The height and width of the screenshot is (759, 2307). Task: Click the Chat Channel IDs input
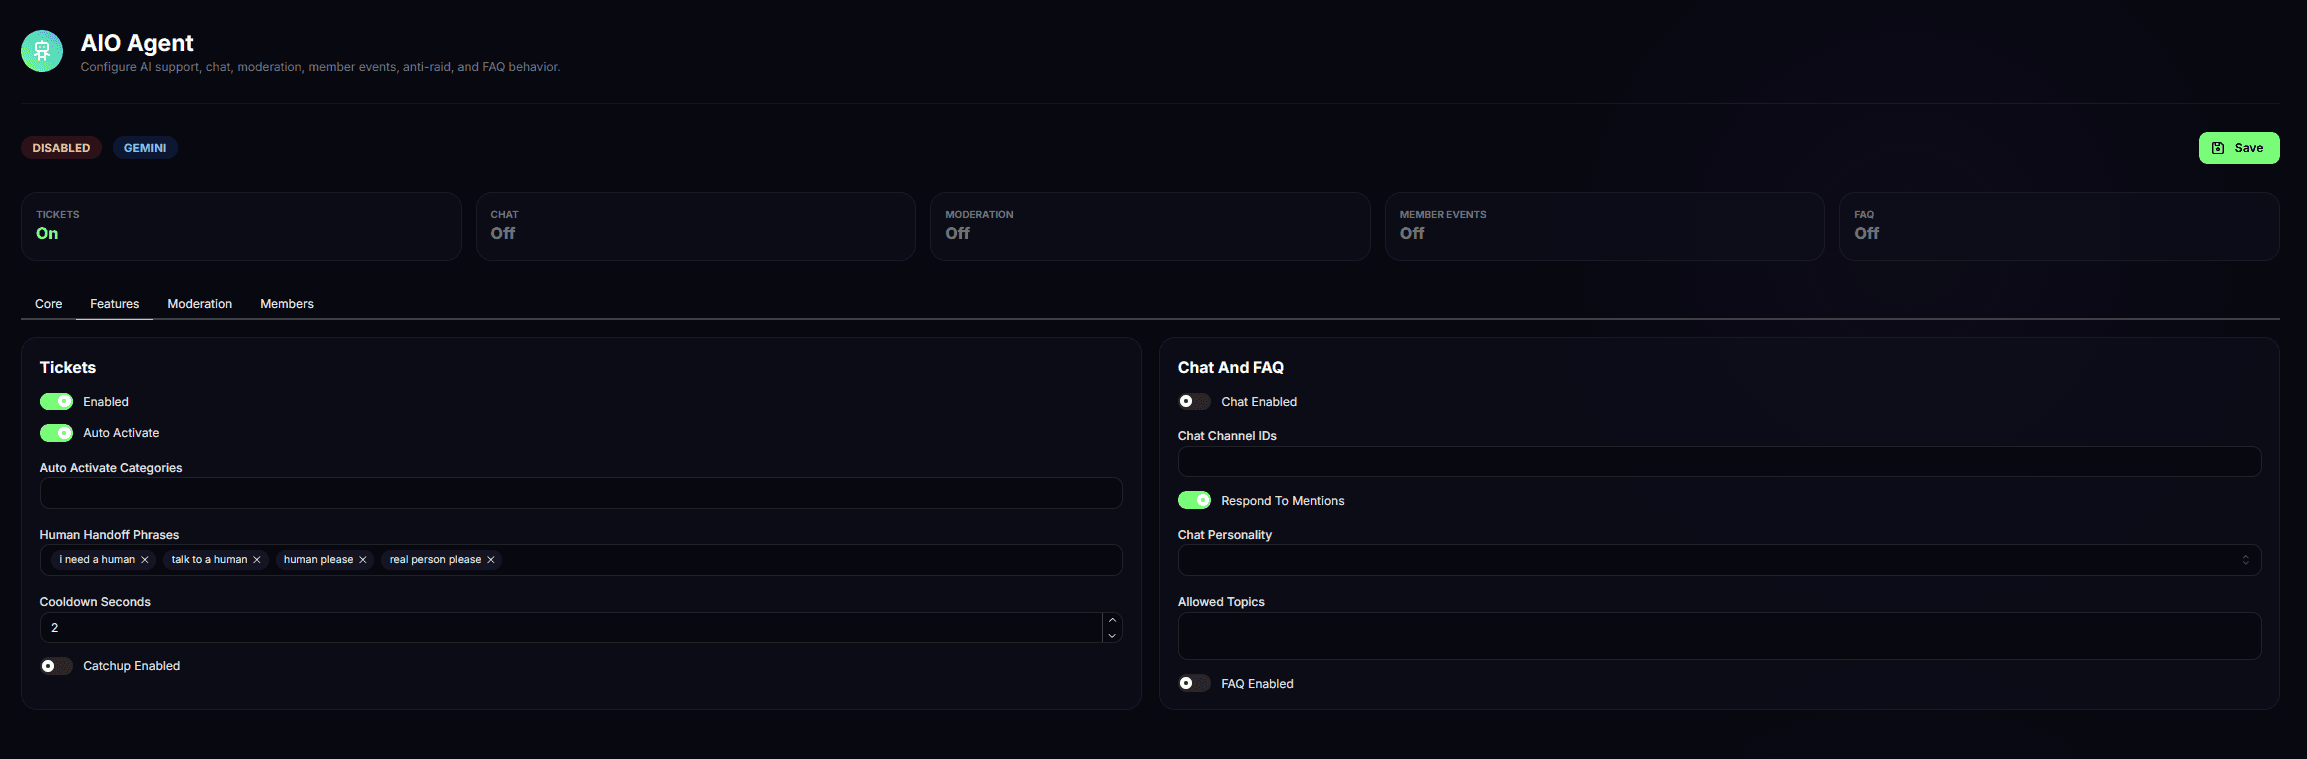coord(1719,461)
